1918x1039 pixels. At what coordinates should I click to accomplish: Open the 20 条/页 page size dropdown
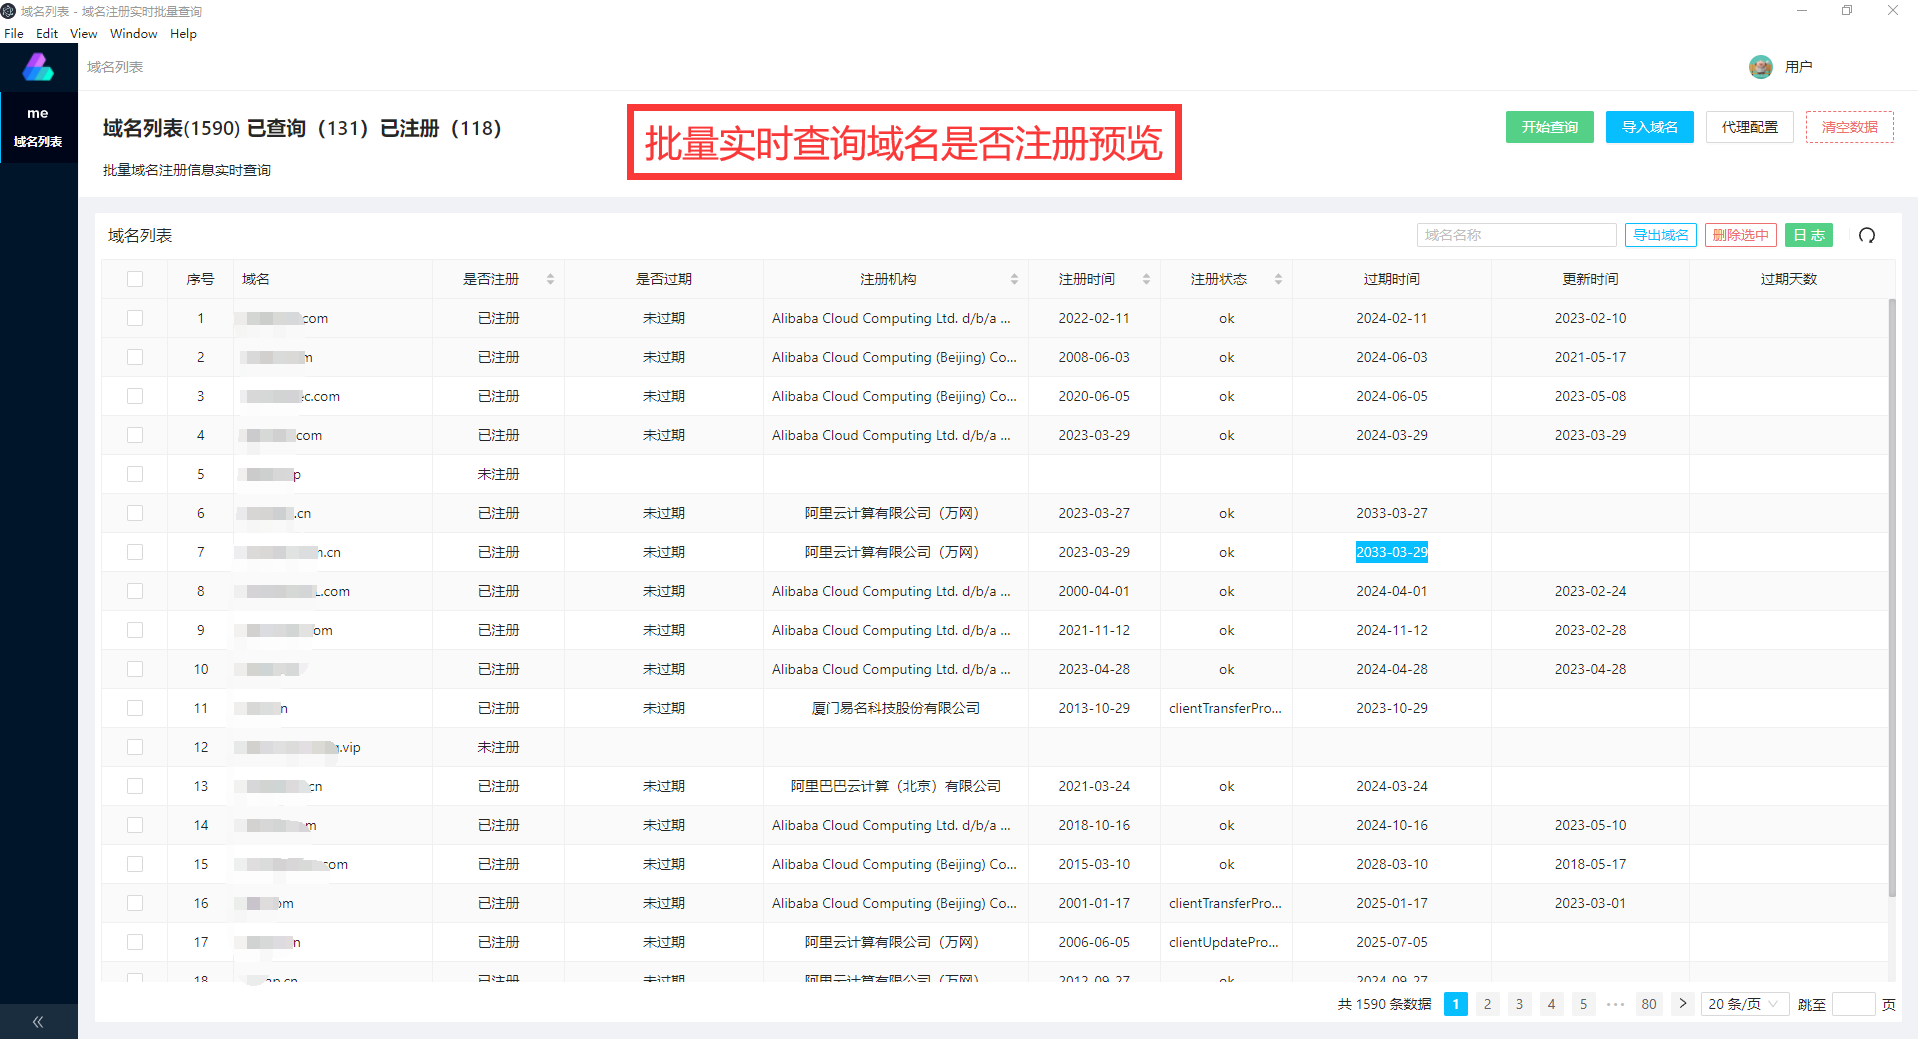coord(1744,1004)
